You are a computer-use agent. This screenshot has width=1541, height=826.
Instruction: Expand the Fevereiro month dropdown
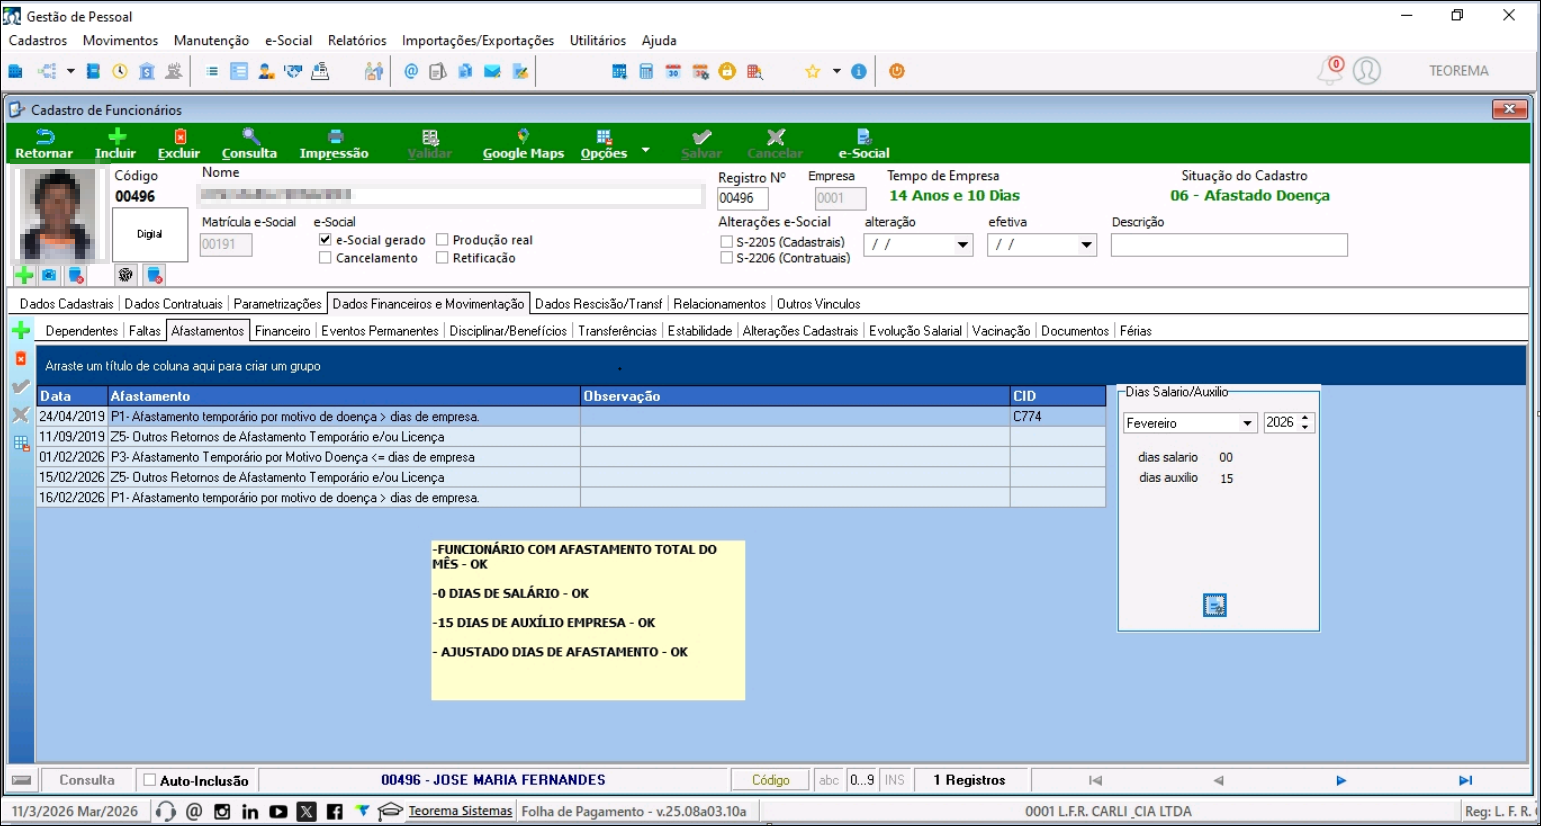point(1247,423)
